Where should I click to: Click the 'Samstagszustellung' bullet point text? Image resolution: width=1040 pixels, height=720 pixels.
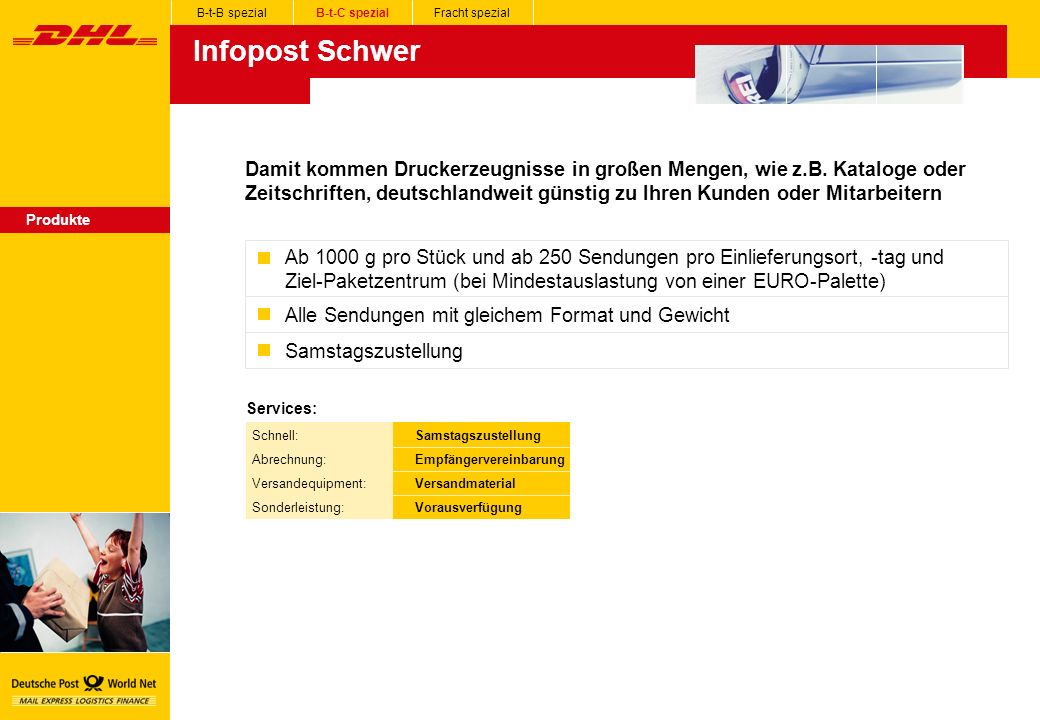[373, 351]
